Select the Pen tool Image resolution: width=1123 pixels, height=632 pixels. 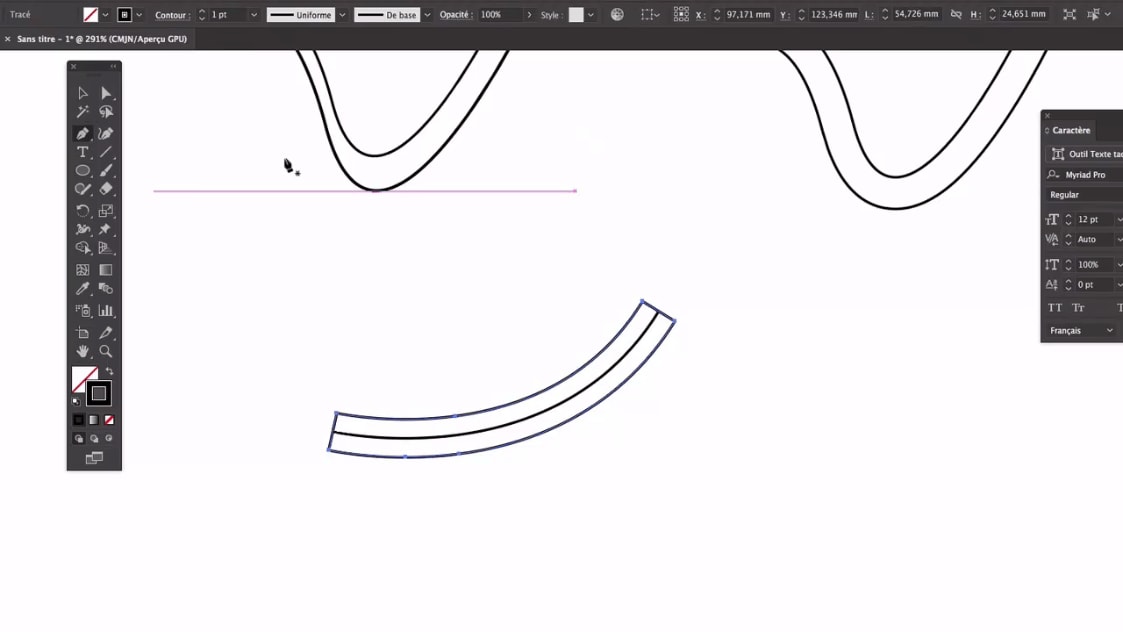click(x=83, y=133)
